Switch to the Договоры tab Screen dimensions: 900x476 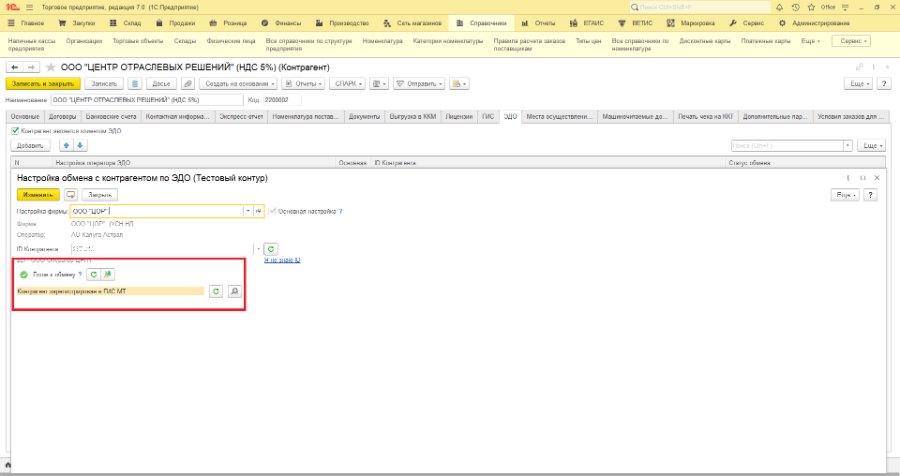tap(62, 117)
